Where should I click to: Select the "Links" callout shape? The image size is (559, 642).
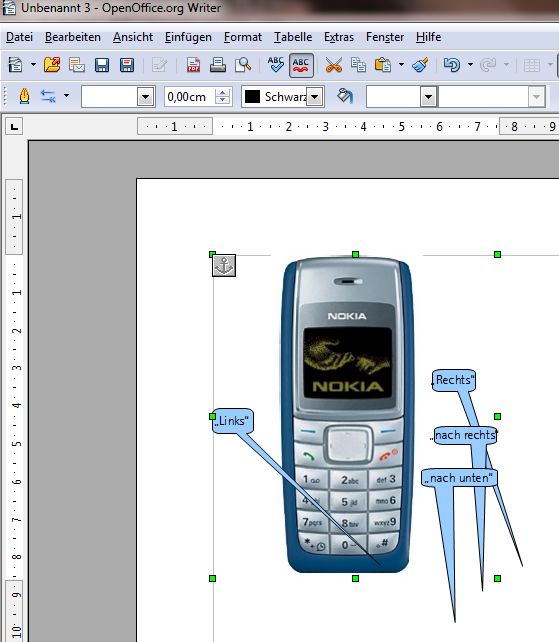tap(233, 420)
